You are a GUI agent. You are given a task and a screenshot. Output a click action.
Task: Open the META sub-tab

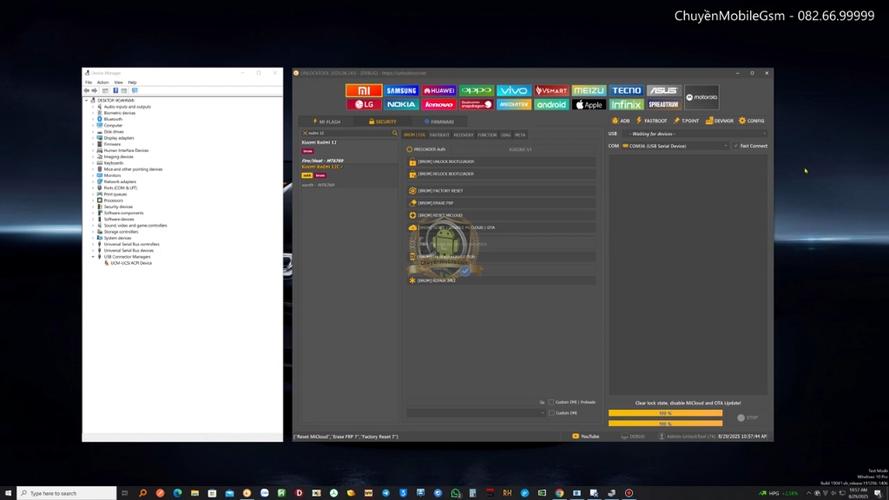click(520, 135)
